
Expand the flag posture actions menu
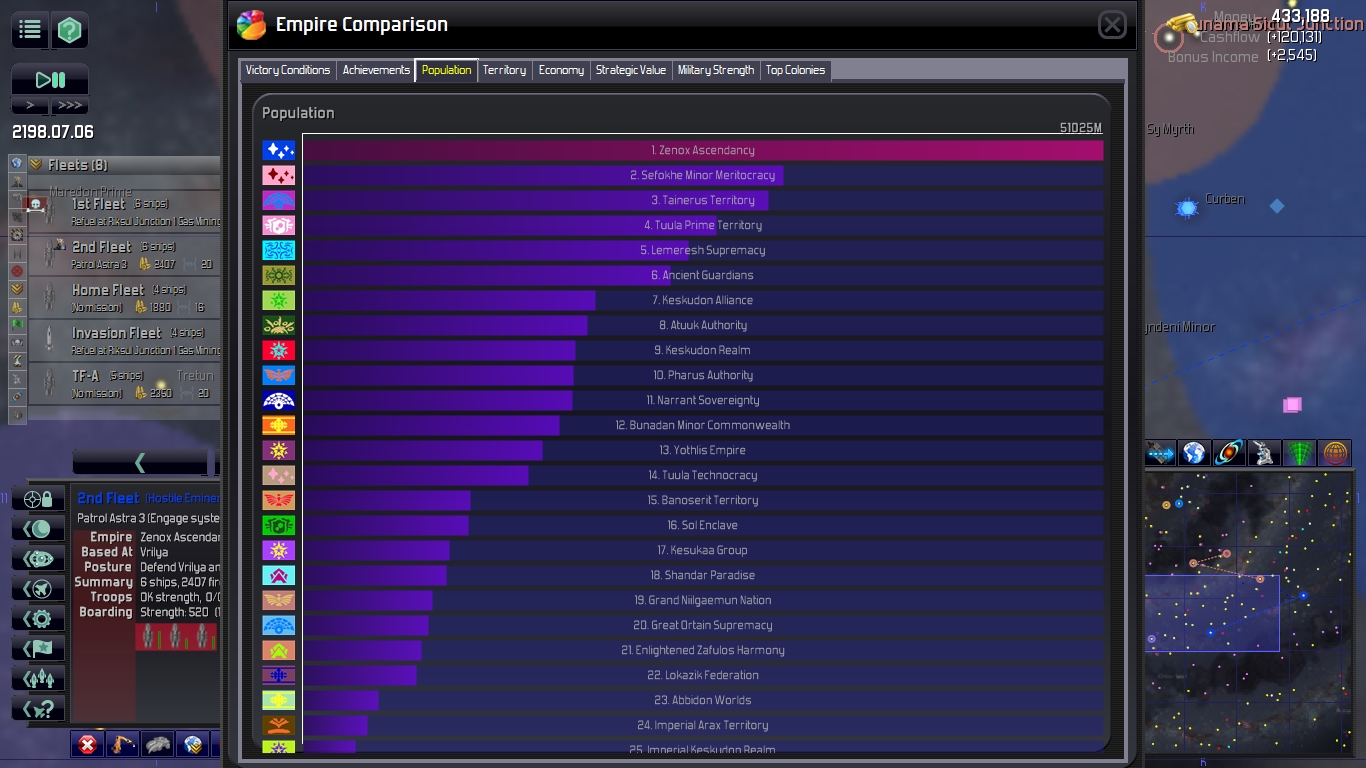point(39,648)
